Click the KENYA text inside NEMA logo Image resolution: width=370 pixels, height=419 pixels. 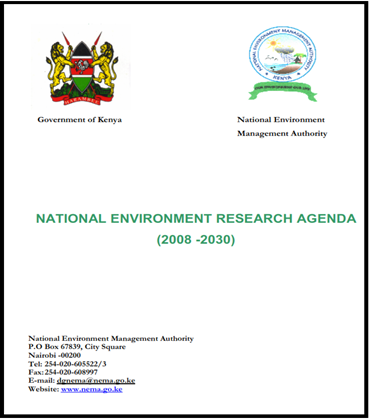tap(282, 77)
